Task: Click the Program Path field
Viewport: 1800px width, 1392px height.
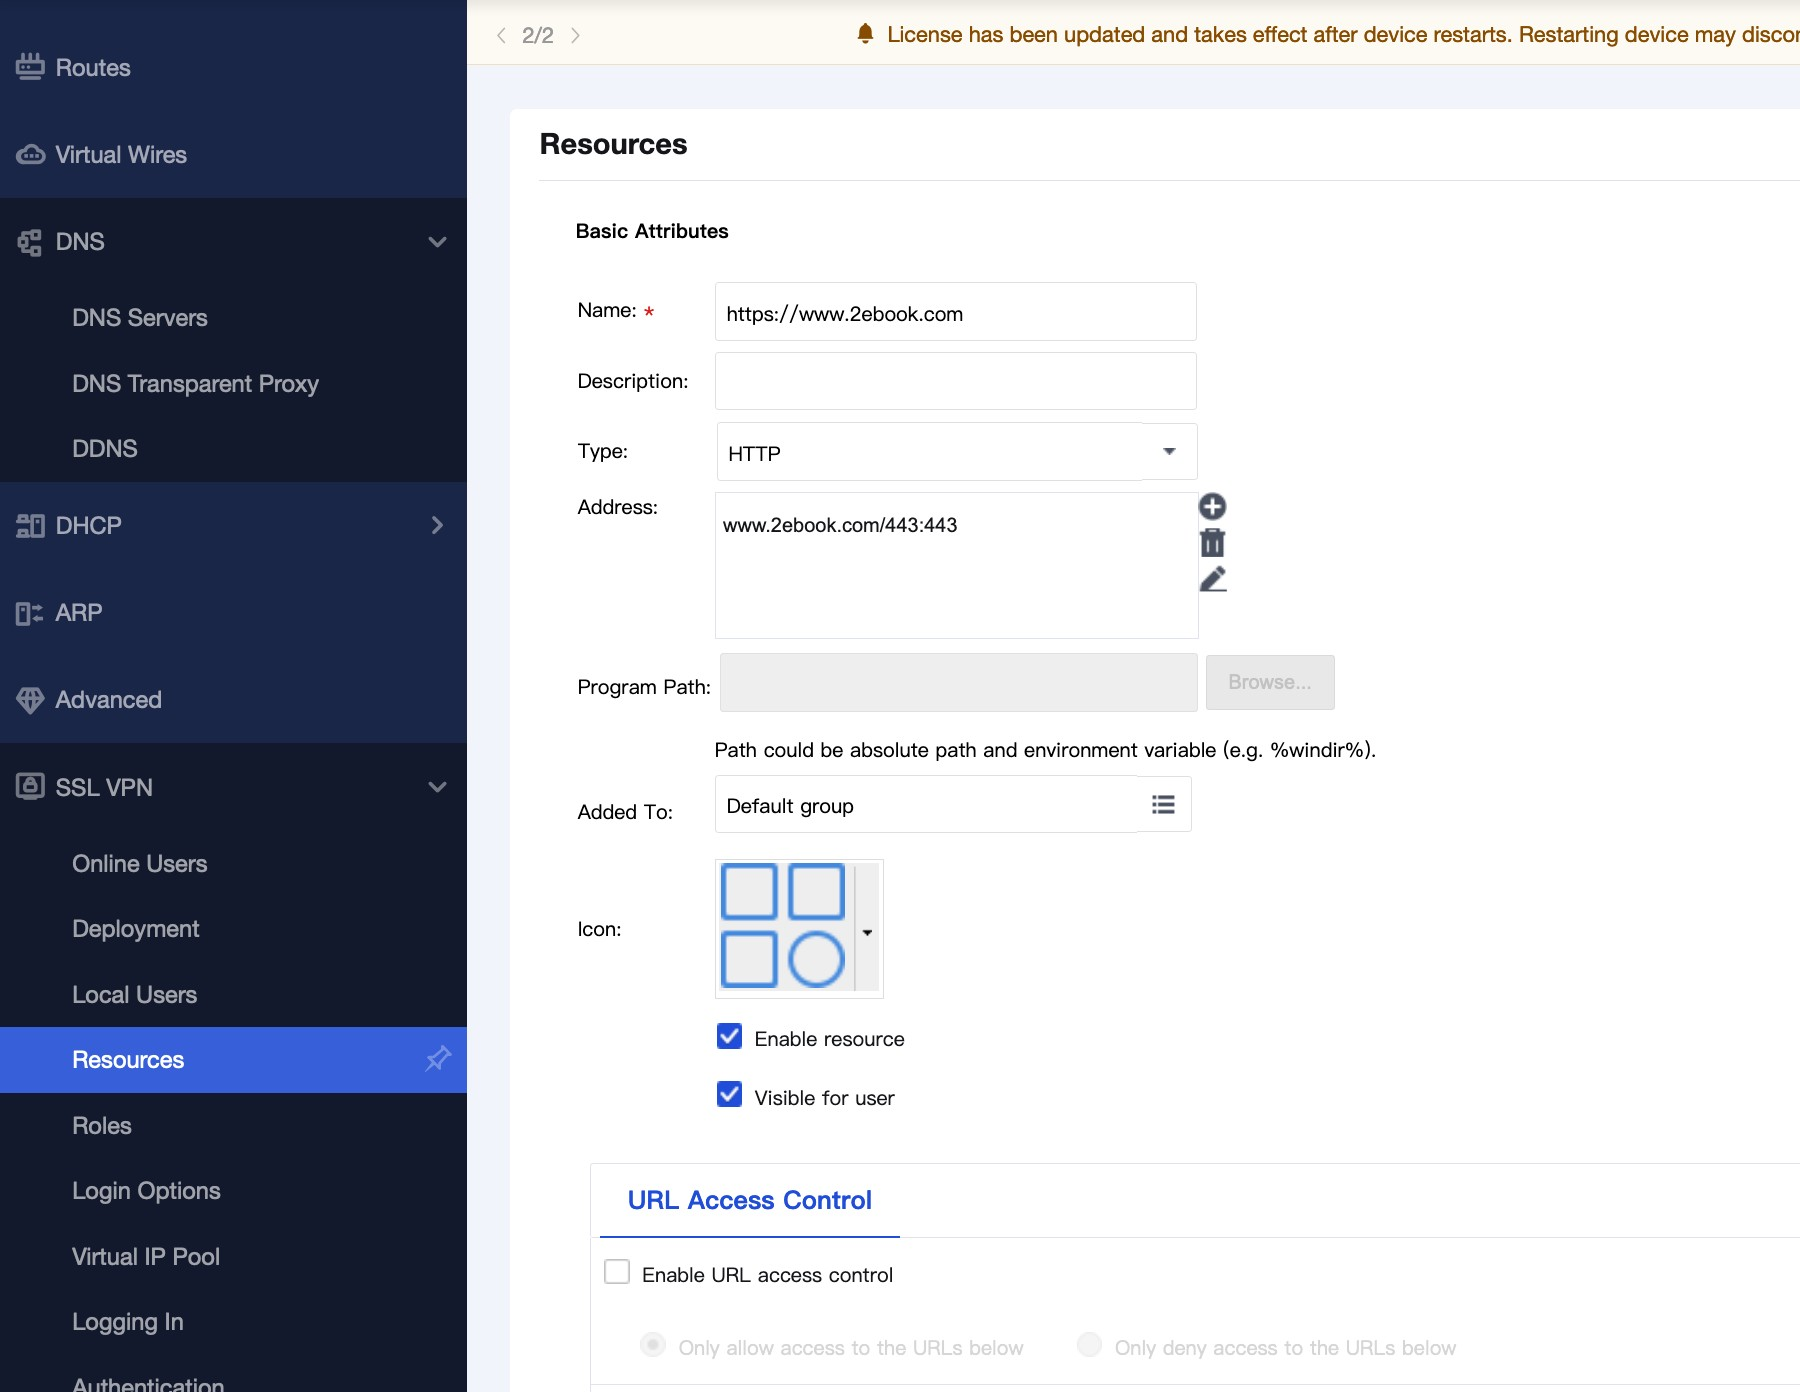Action: point(959,683)
